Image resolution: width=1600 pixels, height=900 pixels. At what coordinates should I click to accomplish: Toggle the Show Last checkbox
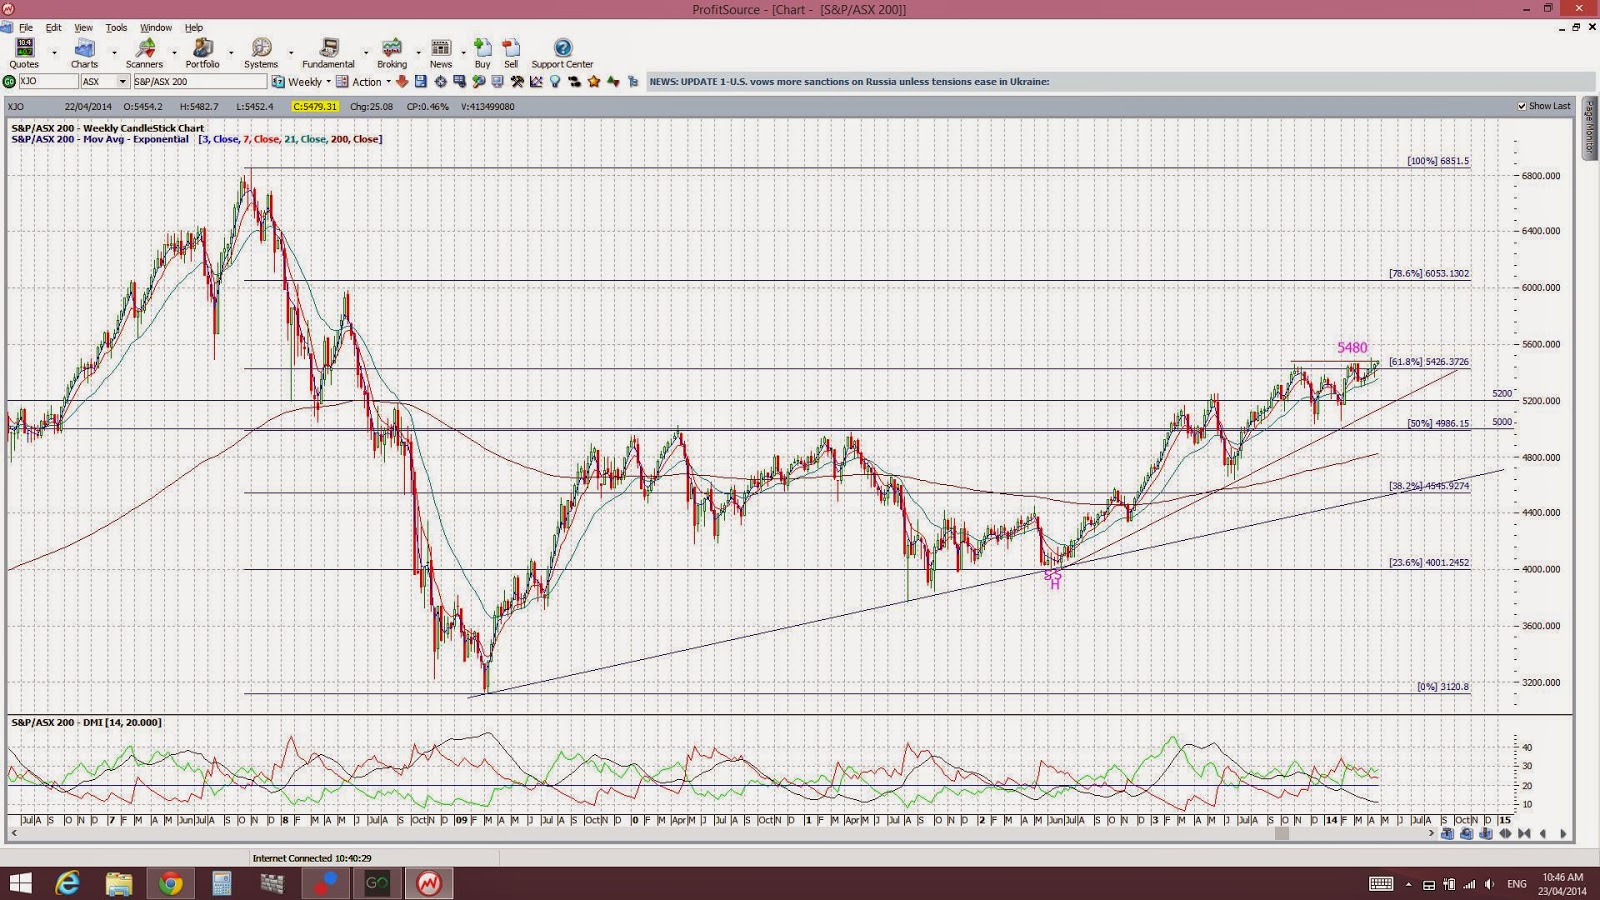click(1522, 106)
